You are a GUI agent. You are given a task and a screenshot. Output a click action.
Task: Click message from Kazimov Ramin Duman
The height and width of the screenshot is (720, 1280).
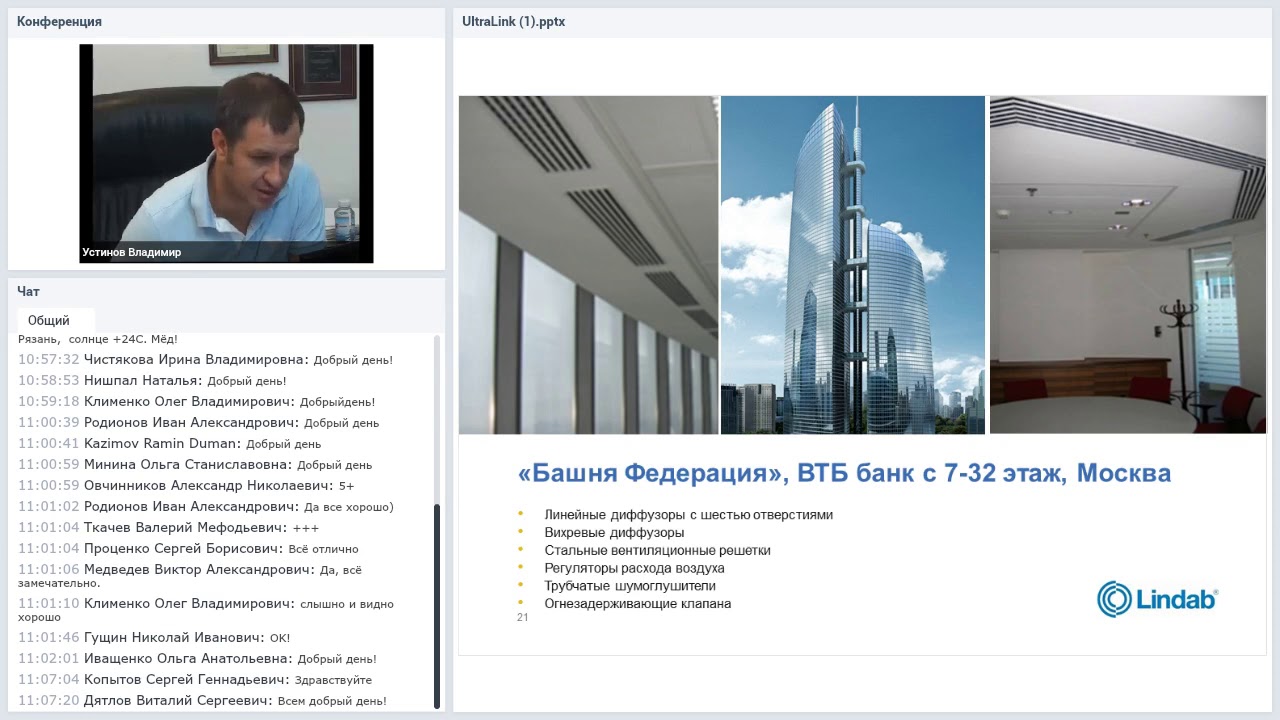click(x=169, y=443)
